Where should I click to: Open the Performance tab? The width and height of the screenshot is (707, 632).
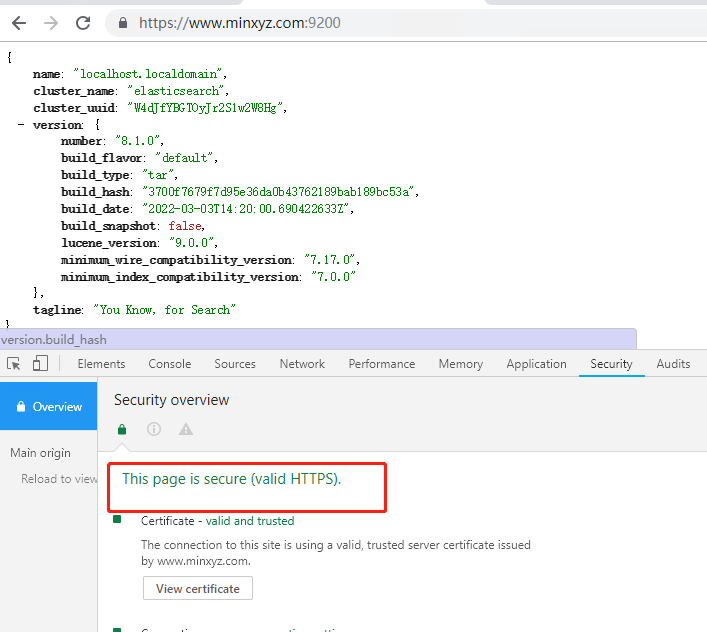[x=381, y=364]
